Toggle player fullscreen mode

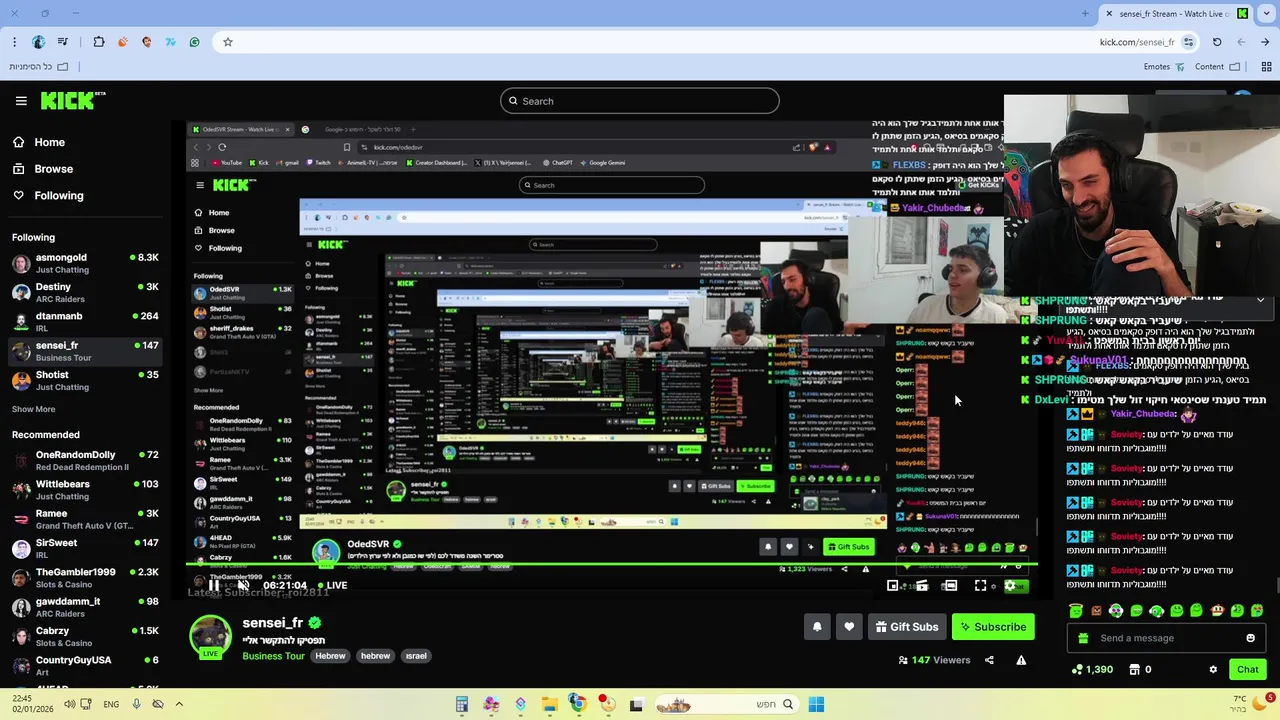point(980,586)
